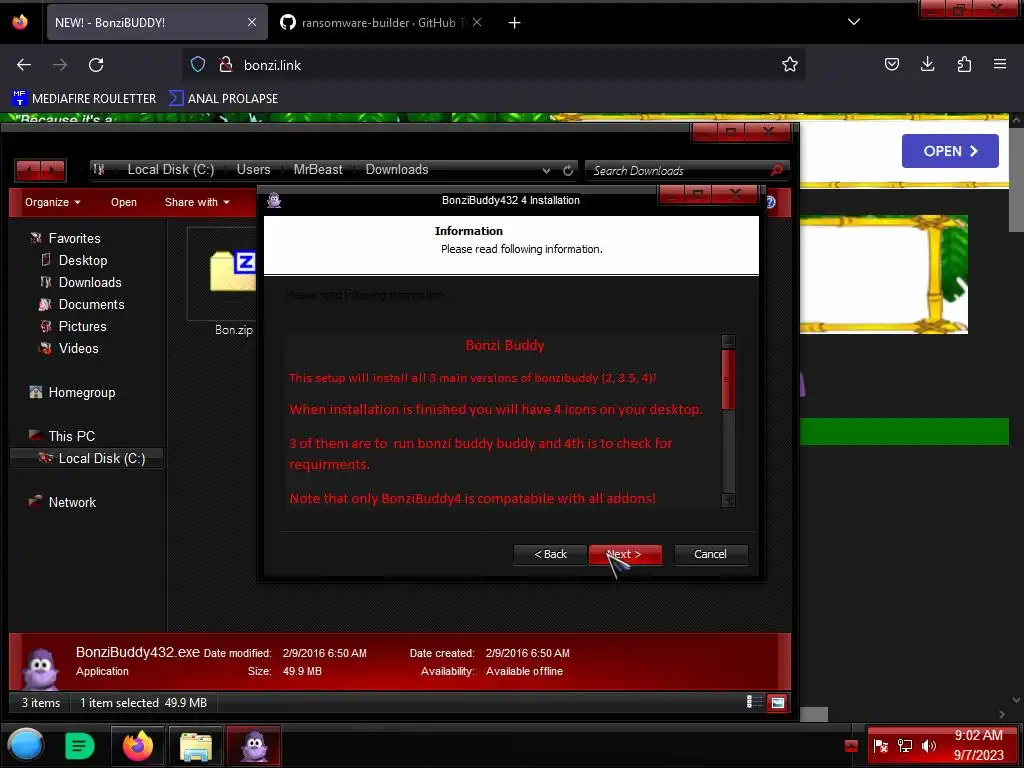
Task: Click BonziBuddy installer taskbar icon
Action: click(254, 746)
